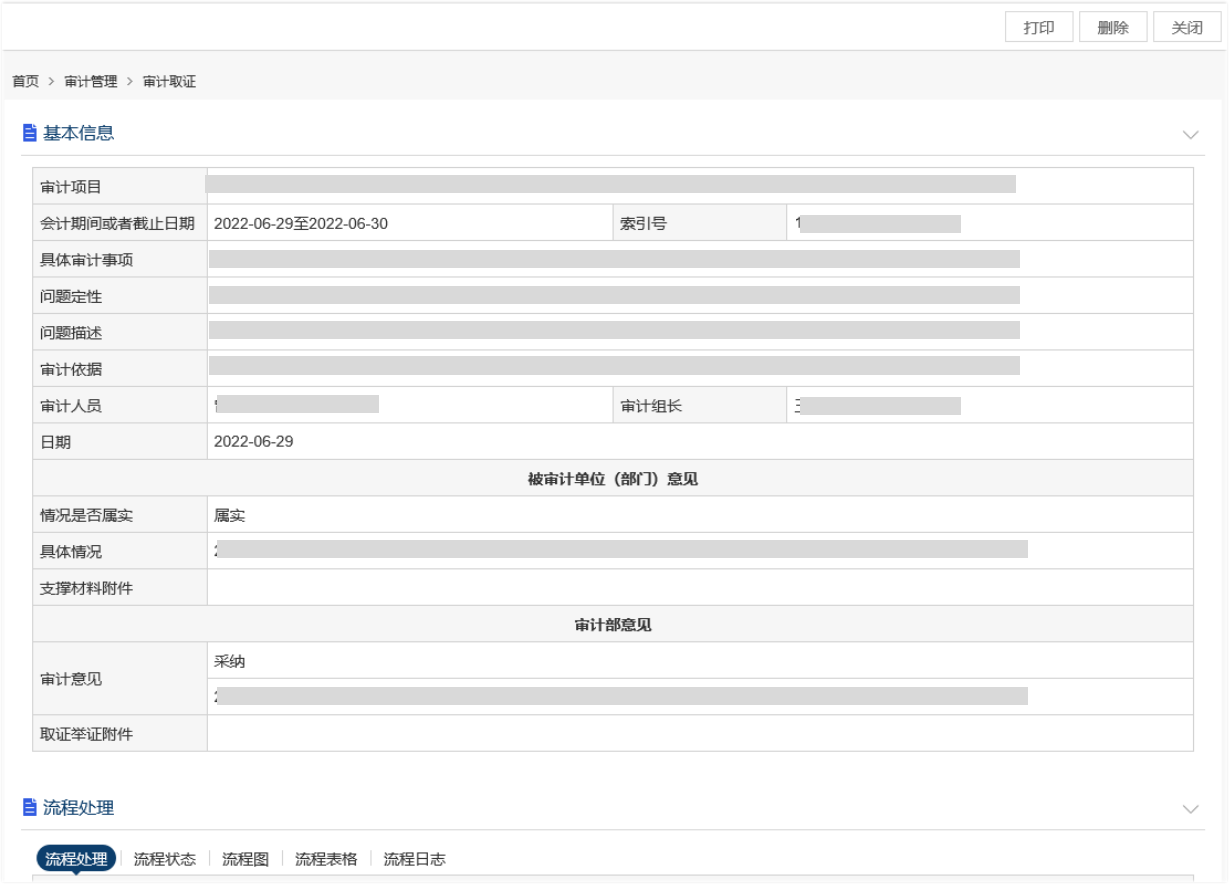Image resolution: width=1230 pixels, height=885 pixels.
Task: Click the 日期 value 2022-06-29
Action: [x=254, y=442]
